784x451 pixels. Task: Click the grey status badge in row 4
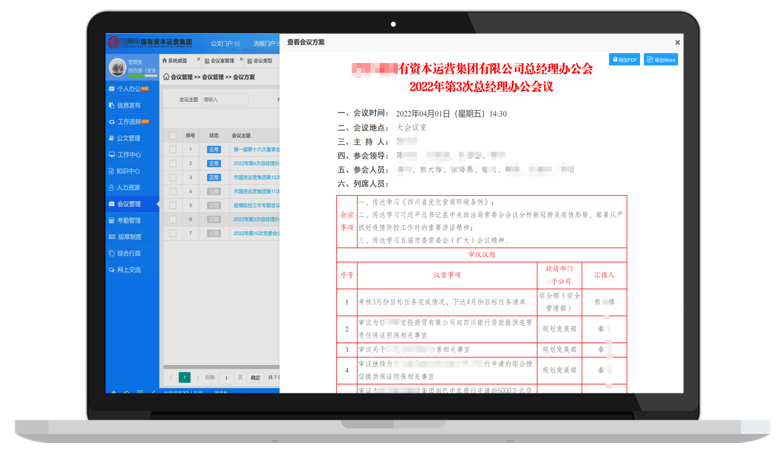click(x=214, y=192)
